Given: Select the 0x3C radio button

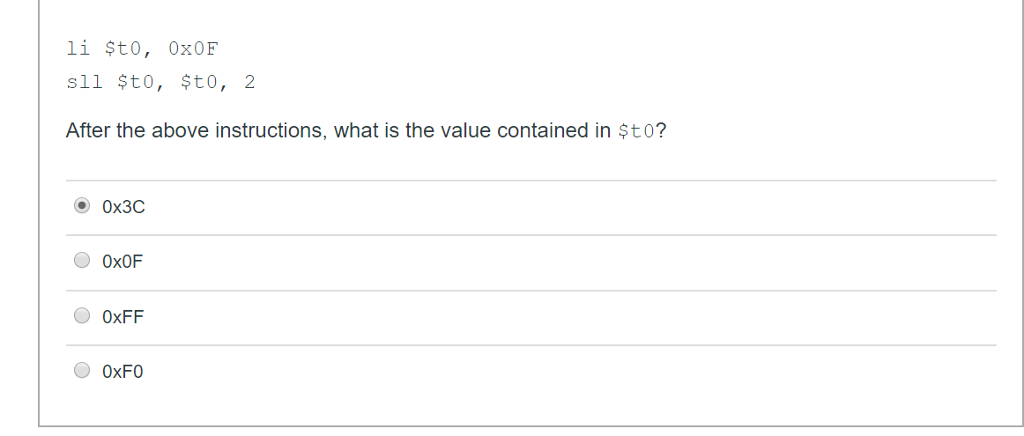Looking at the screenshot, I should point(82,206).
